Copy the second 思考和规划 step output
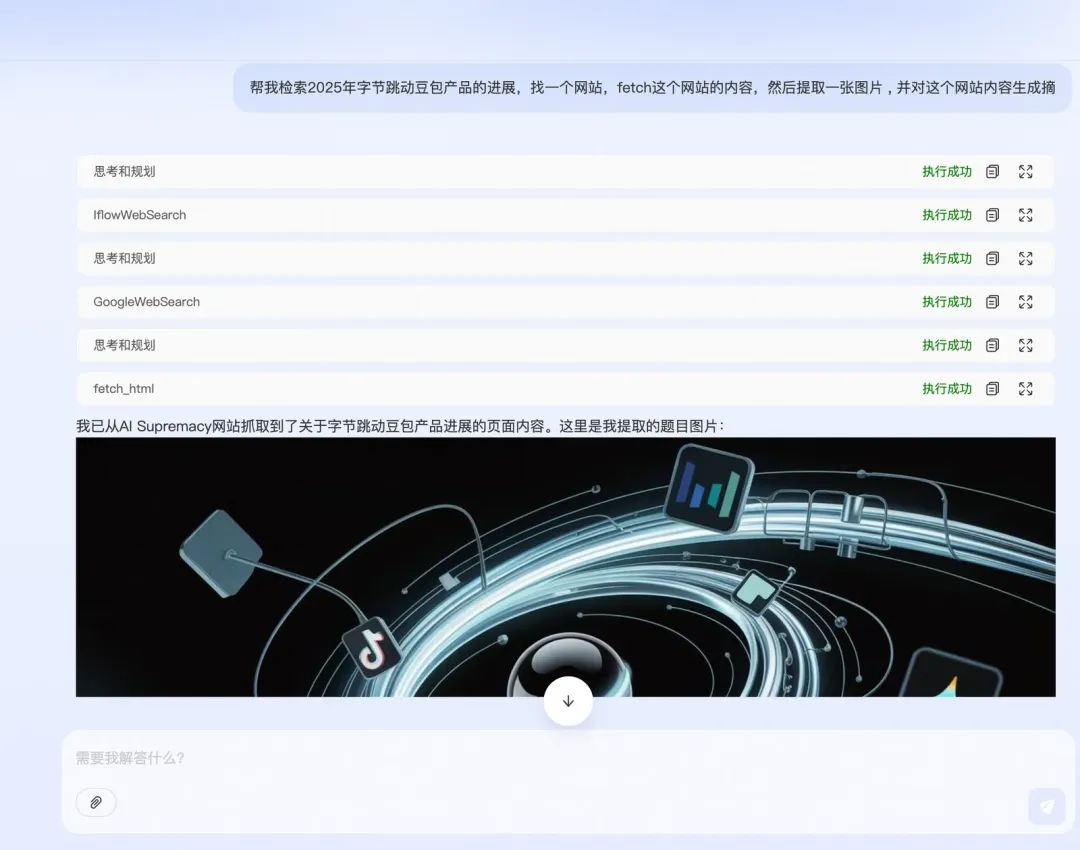This screenshot has height=850, width=1080. [992, 258]
